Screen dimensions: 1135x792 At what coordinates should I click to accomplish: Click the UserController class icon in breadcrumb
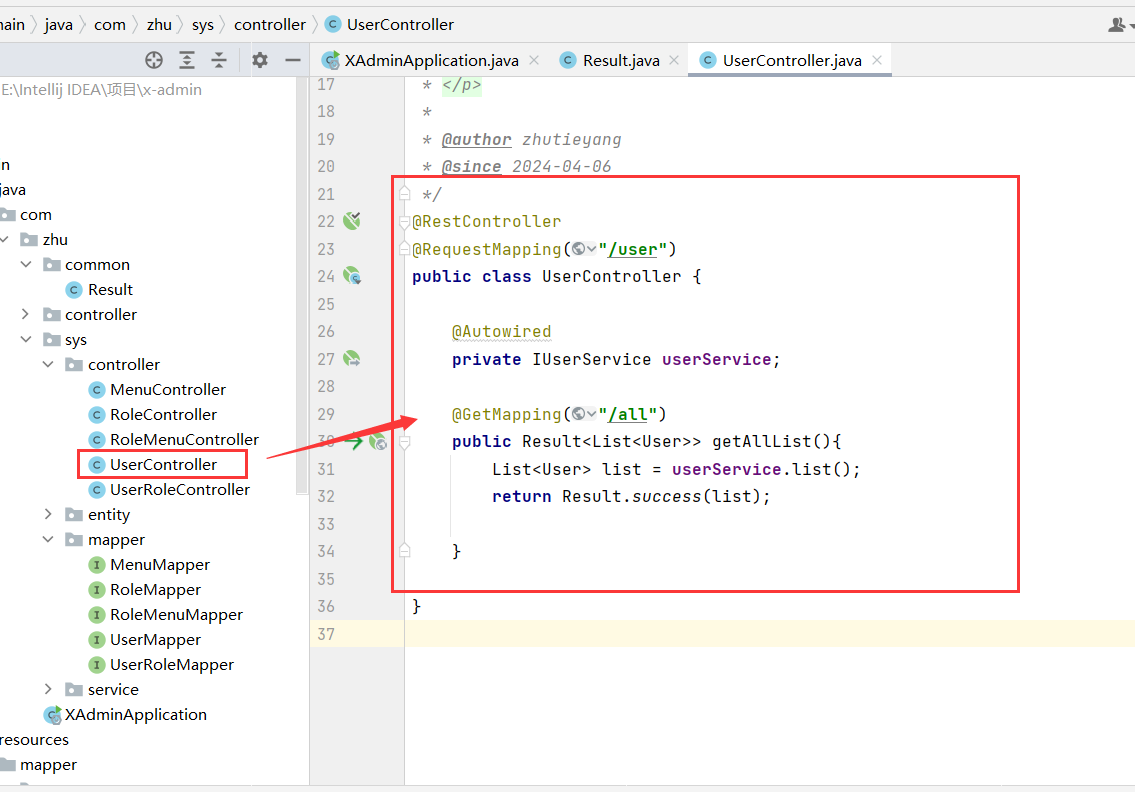pyautogui.click(x=333, y=25)
